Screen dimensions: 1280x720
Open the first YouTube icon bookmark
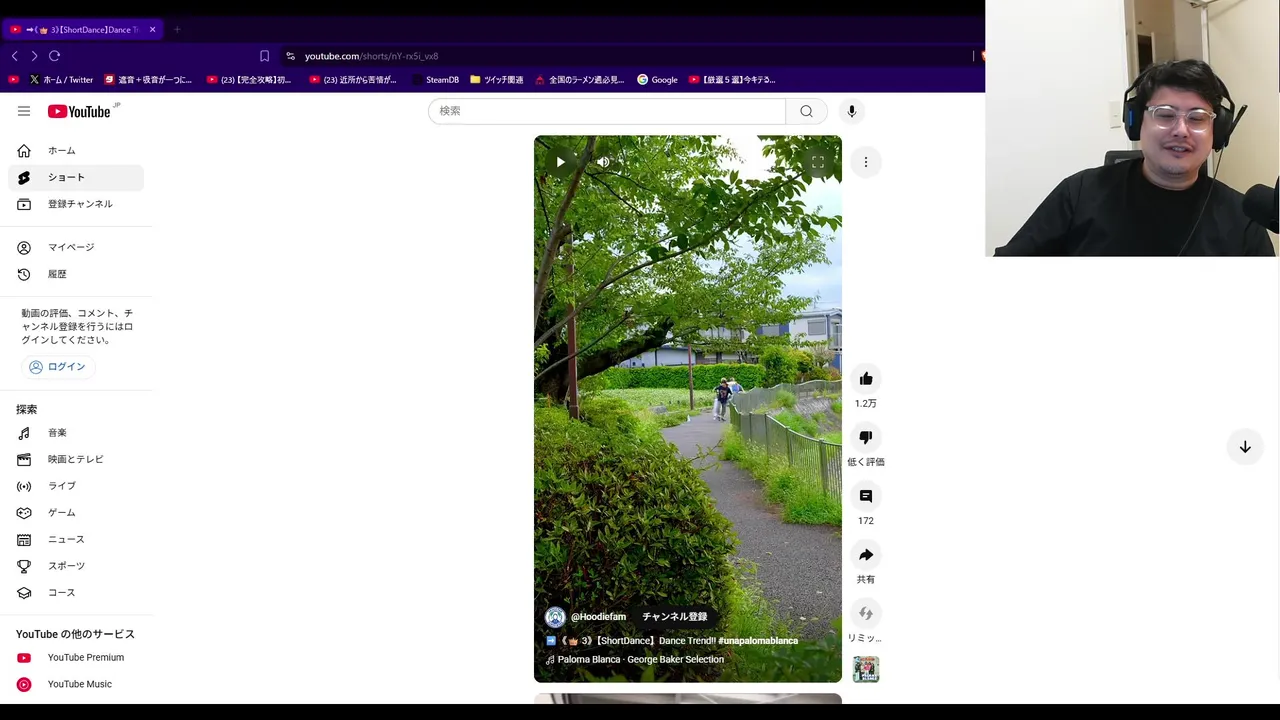13,80
